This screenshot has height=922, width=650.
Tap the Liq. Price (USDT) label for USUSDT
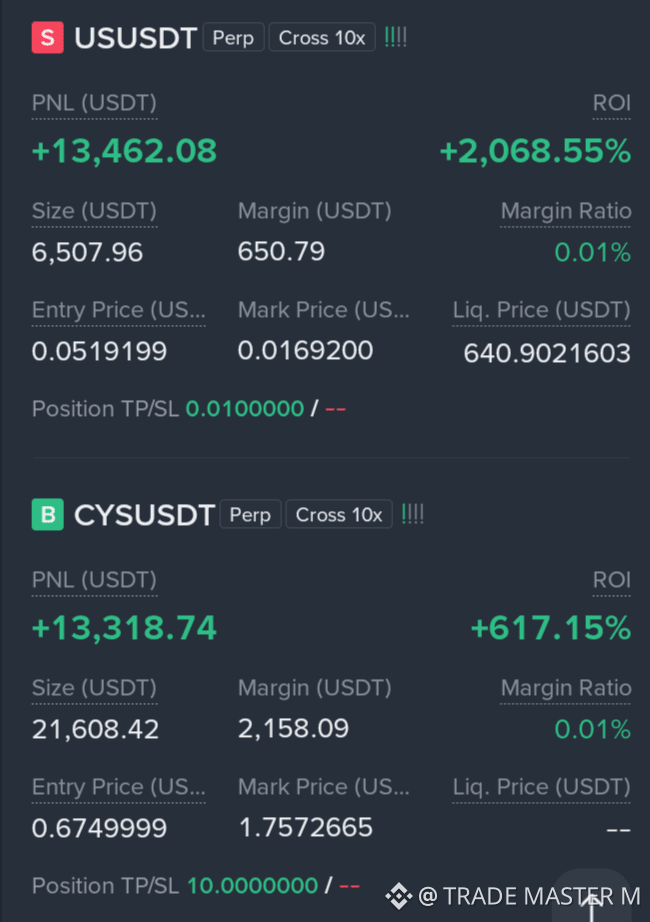(541, 310)
